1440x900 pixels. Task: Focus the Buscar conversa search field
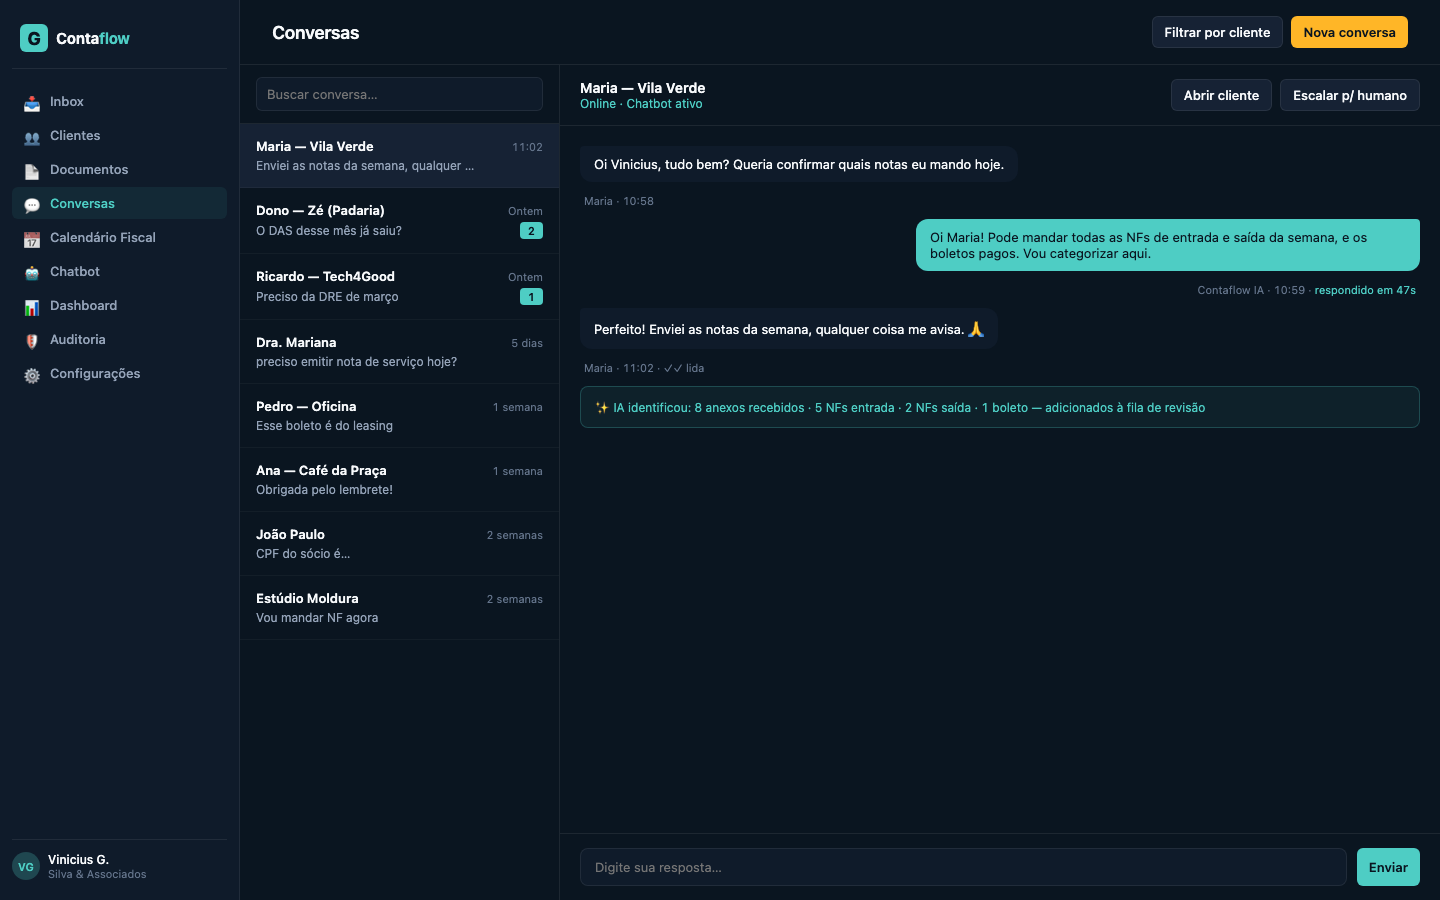click(x=399, y=94)
